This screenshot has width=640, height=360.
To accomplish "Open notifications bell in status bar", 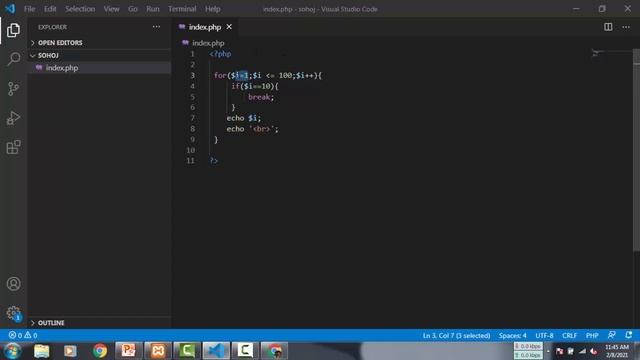I will coord(629,335).
